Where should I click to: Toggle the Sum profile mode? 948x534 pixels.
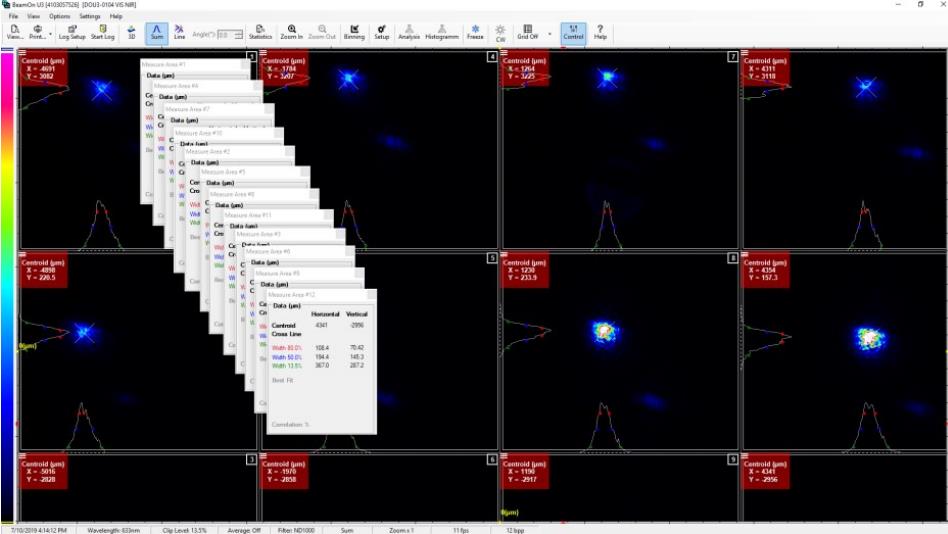click(157, 32)
